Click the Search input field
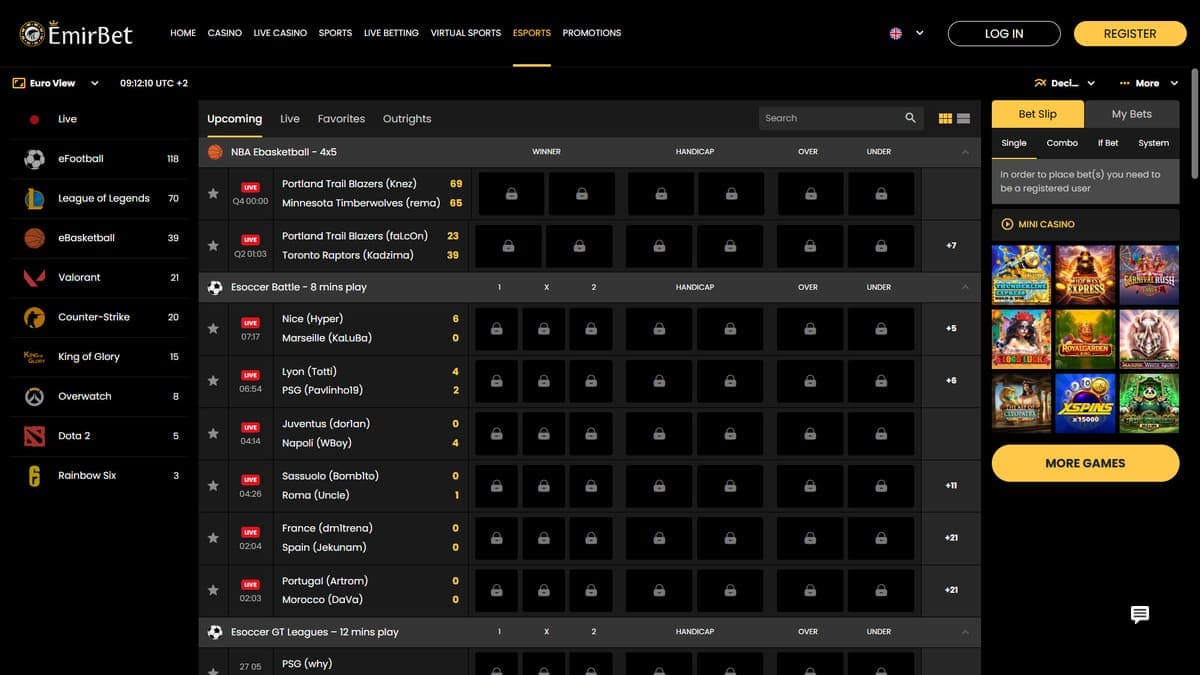Screen dimensions: 1200x675 830,118
